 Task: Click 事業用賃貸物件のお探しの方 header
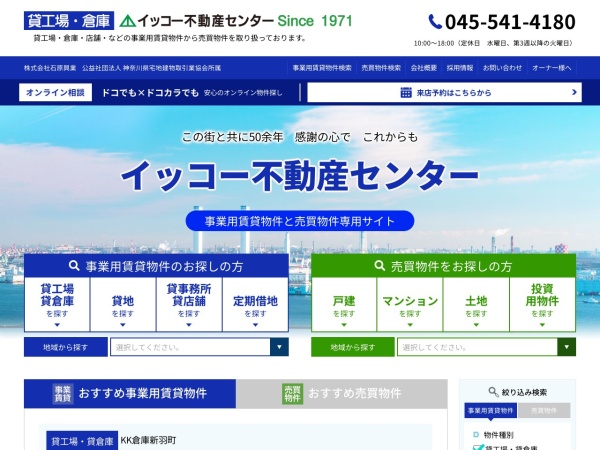tap(156, 266)
